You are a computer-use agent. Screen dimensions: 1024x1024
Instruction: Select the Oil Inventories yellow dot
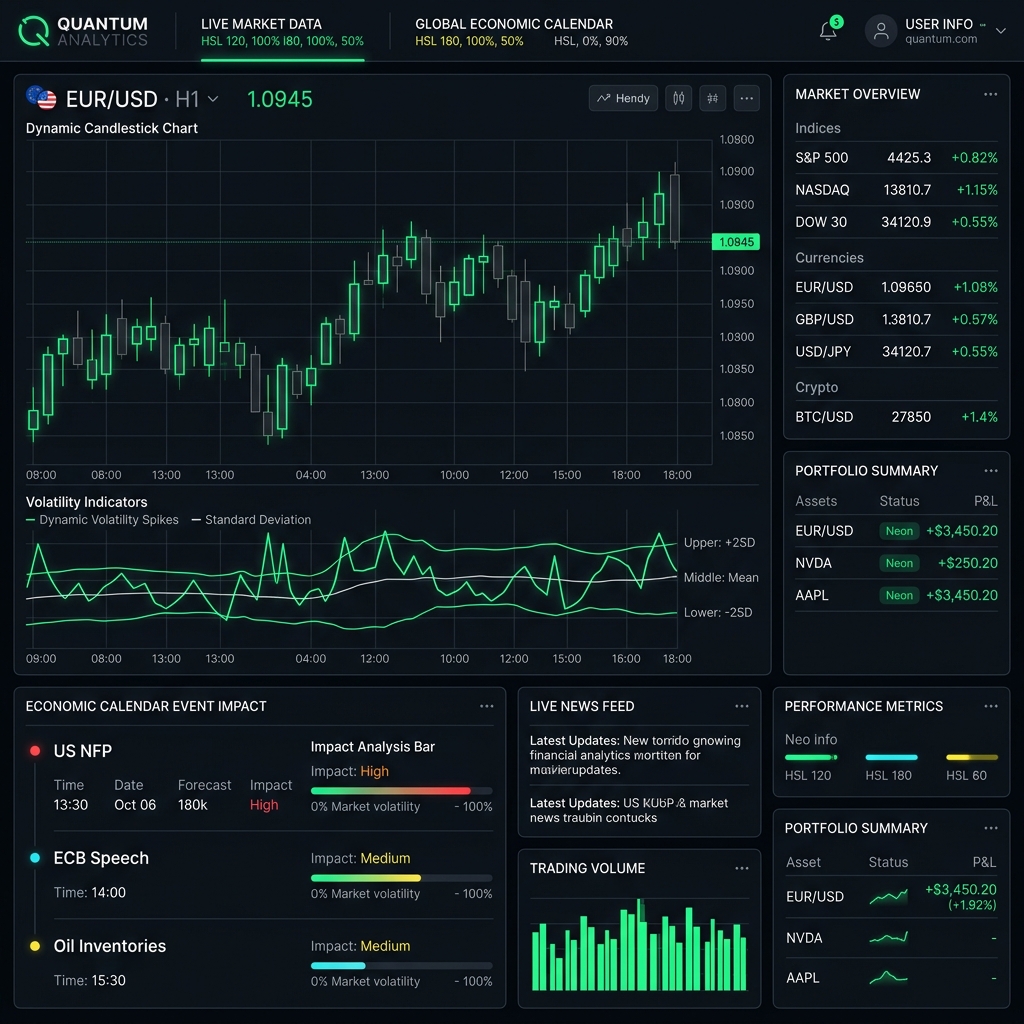pyautogui.click(x=35, y=946)
